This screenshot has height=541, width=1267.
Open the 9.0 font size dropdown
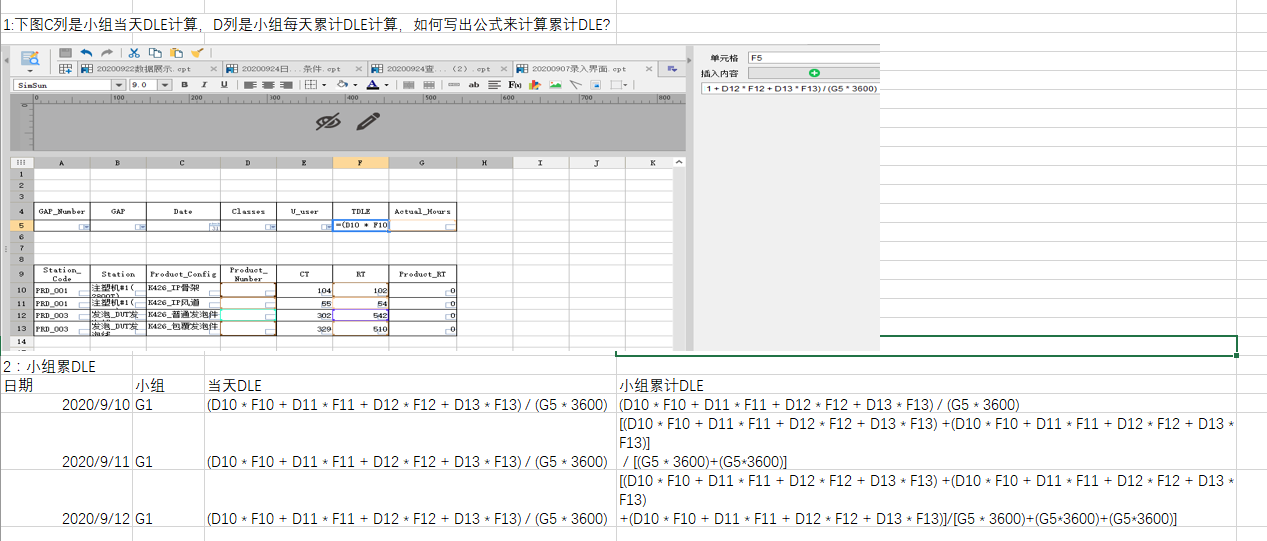tap(165, 85)
